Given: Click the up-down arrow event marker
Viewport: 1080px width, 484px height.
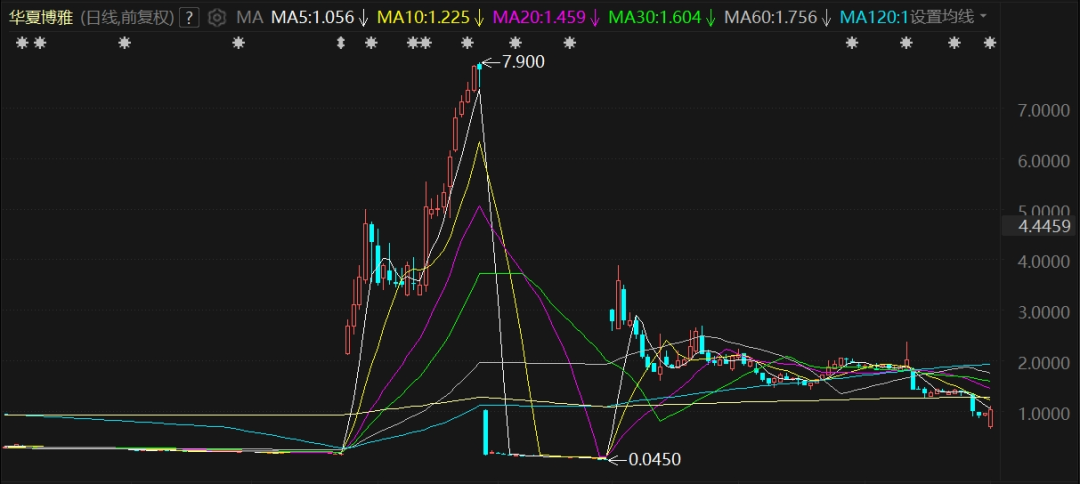Looking at the screenshot, I should [x=340, y=43].
